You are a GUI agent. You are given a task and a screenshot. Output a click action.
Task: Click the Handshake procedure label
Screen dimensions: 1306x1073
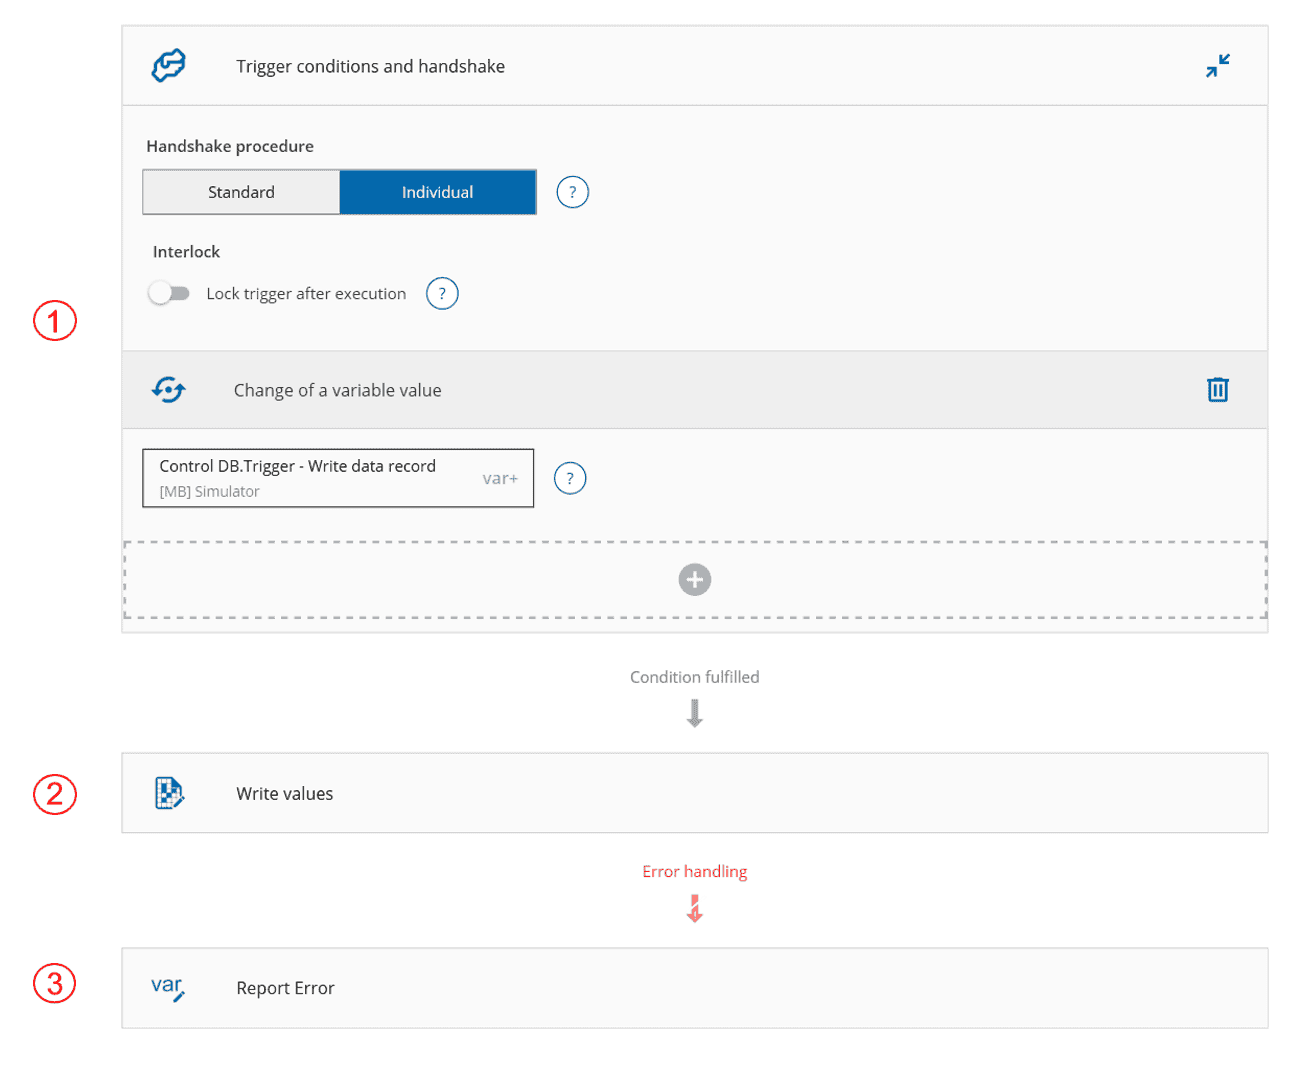[230, 146]
